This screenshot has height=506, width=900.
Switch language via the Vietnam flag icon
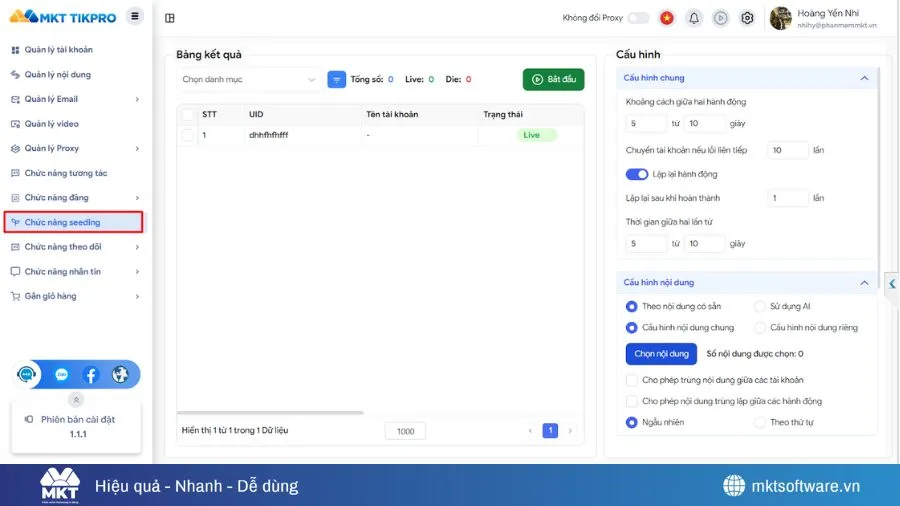(666, 18)
